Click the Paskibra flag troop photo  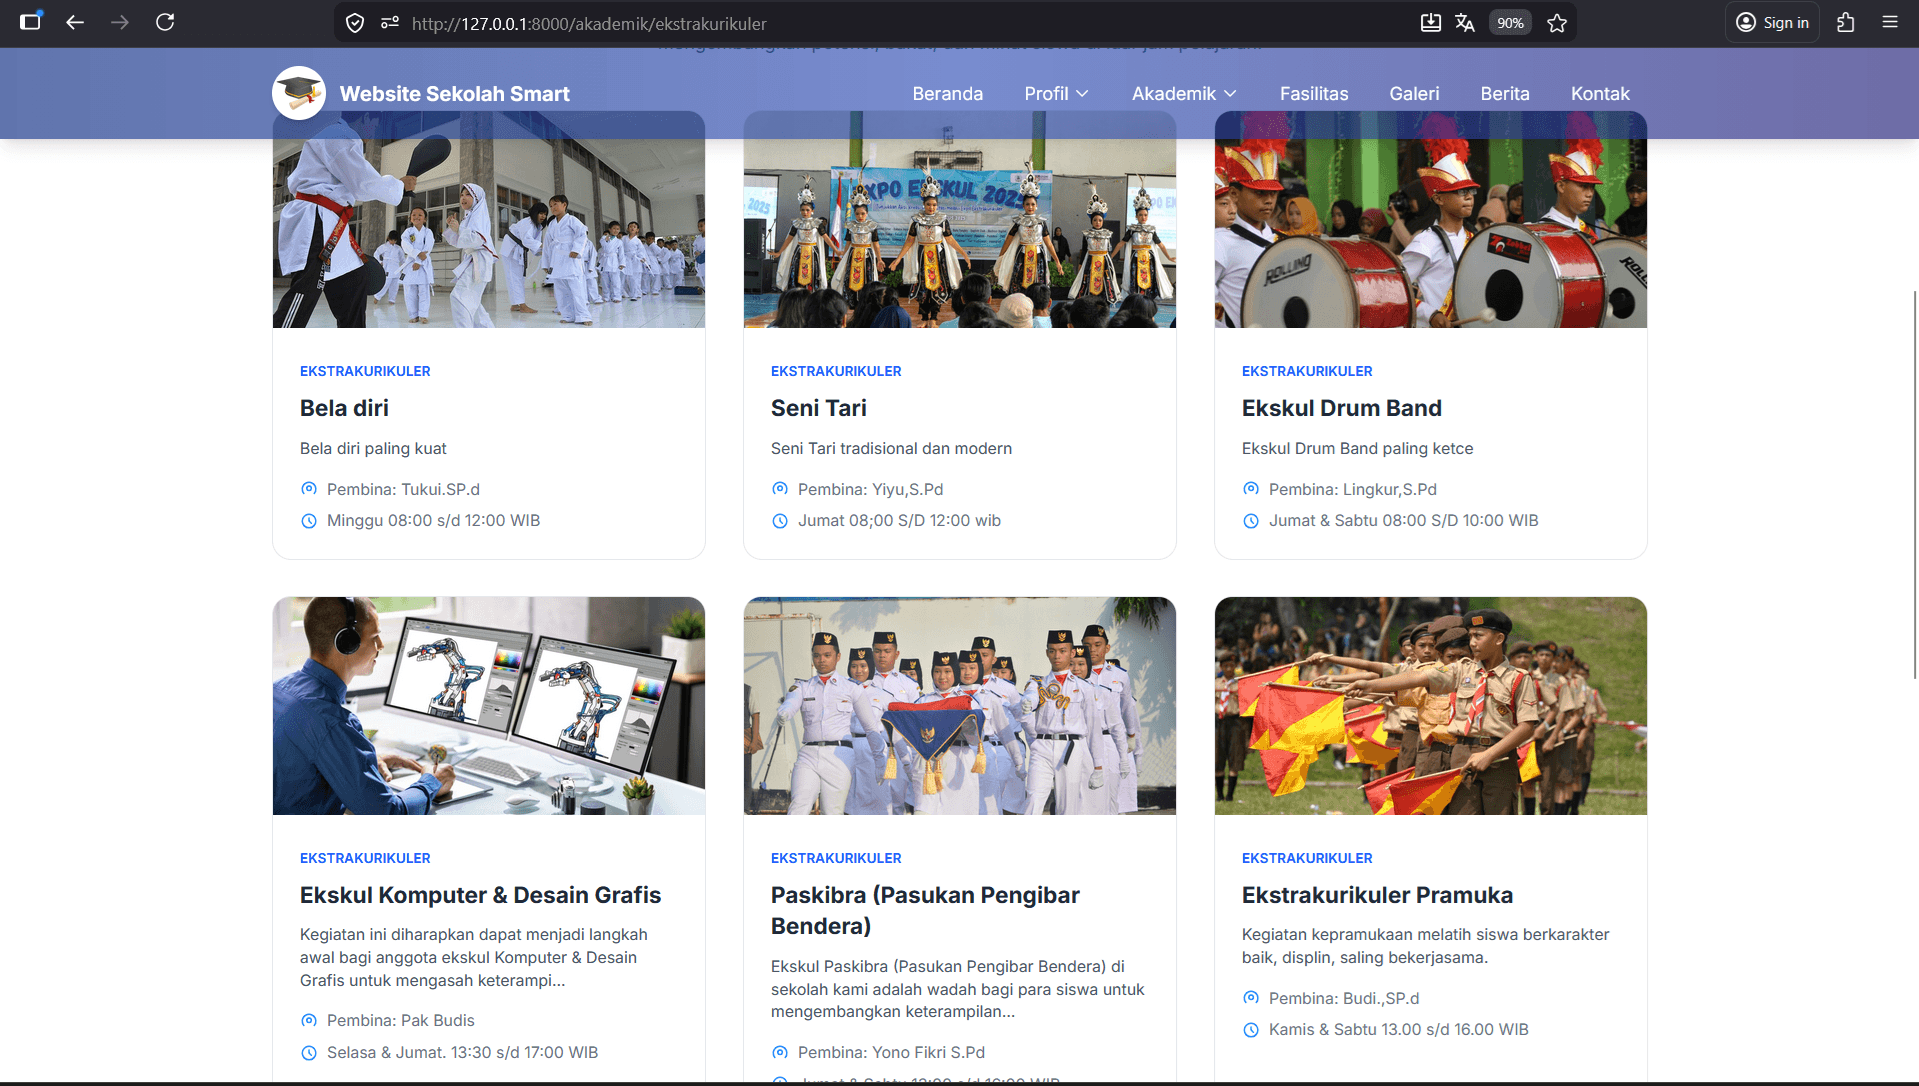tap(960, 706)
